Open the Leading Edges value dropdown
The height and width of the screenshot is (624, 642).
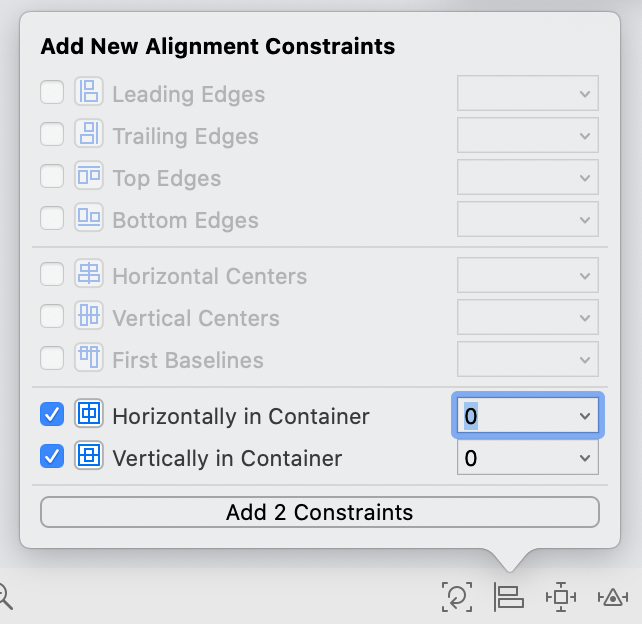(x=584, y=94)
